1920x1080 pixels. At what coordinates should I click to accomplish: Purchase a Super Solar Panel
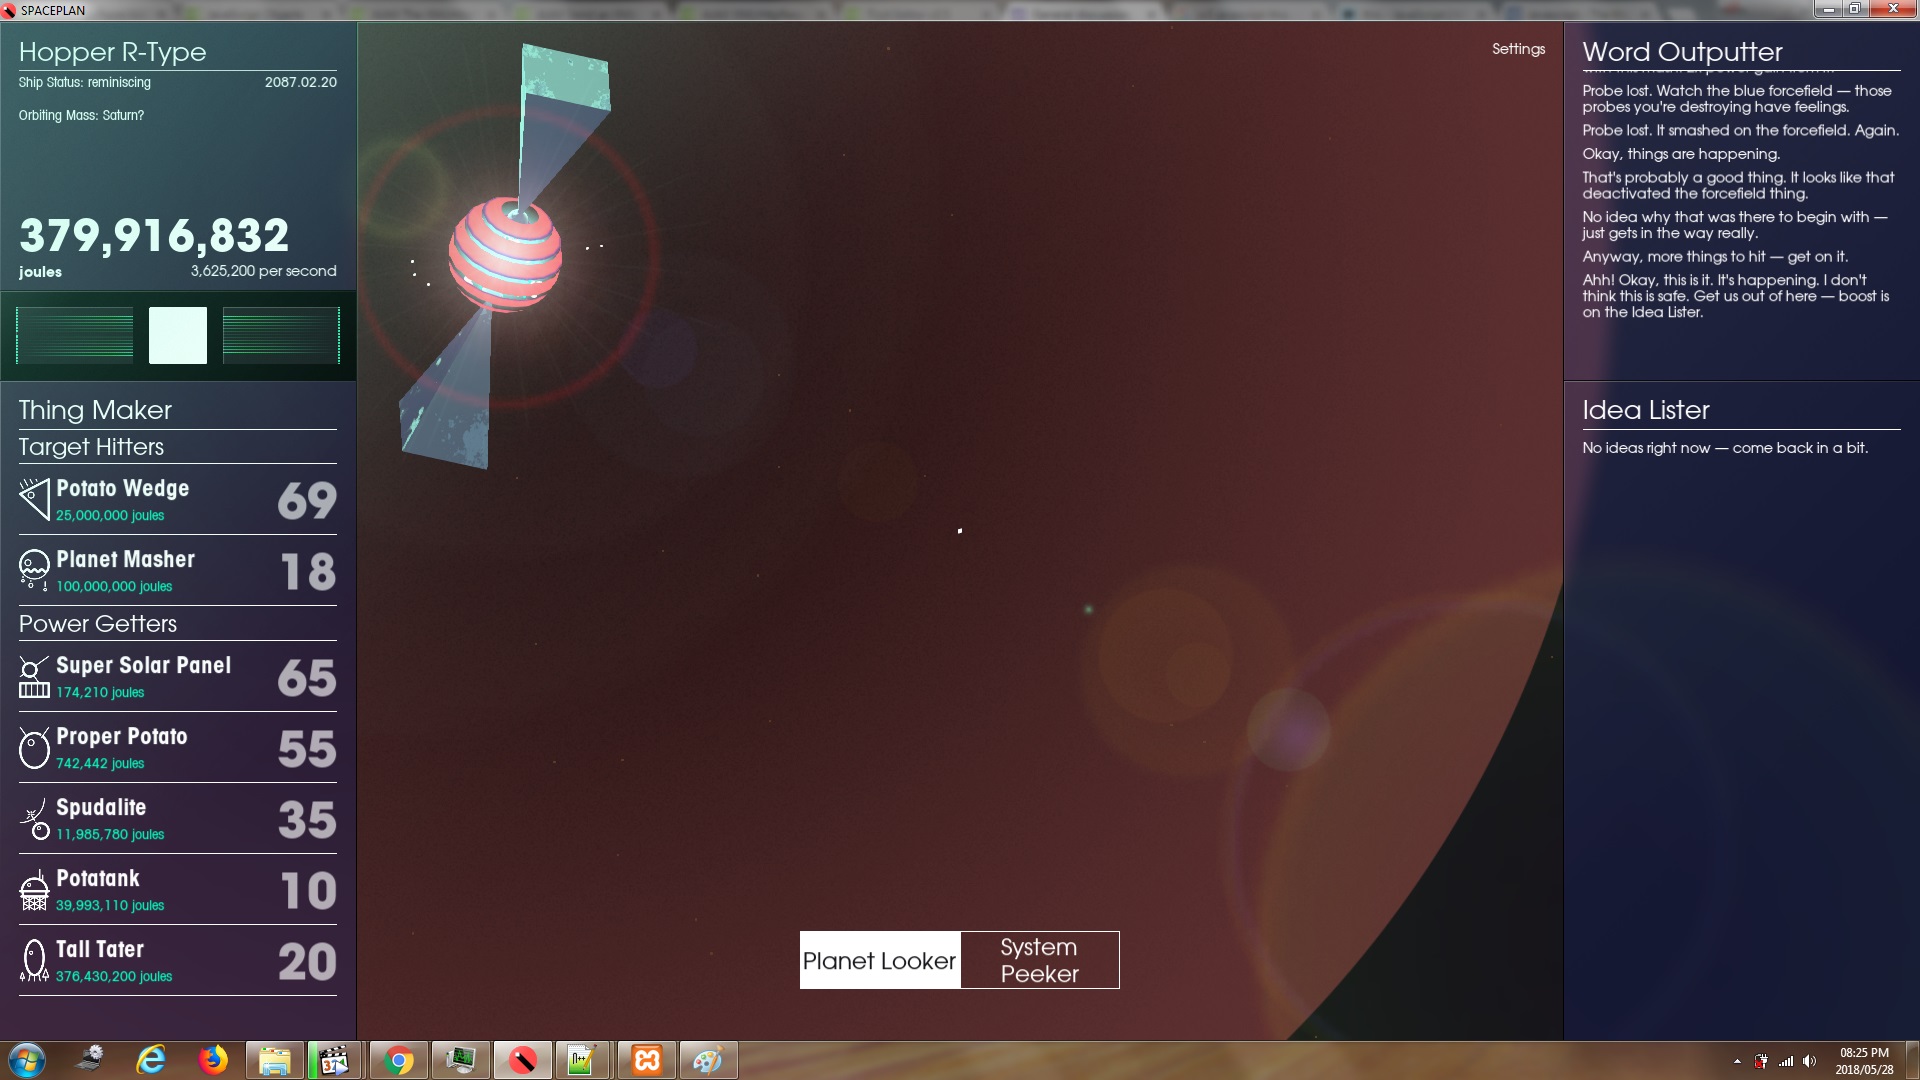(177, 677)
